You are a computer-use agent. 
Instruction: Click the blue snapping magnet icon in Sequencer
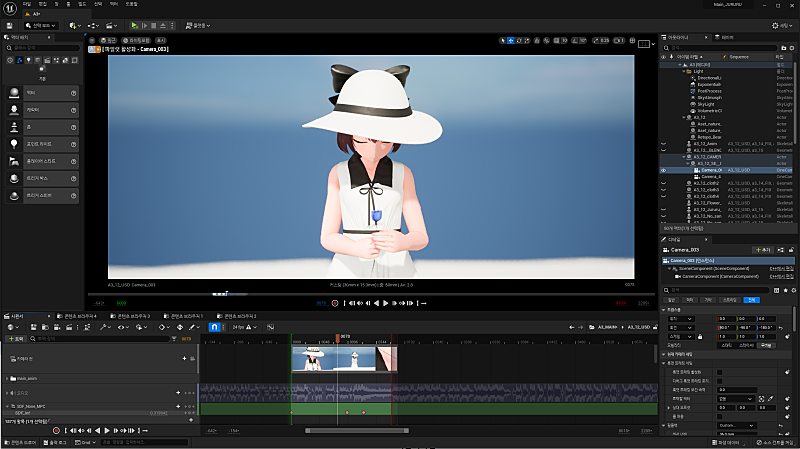(213, 326)
